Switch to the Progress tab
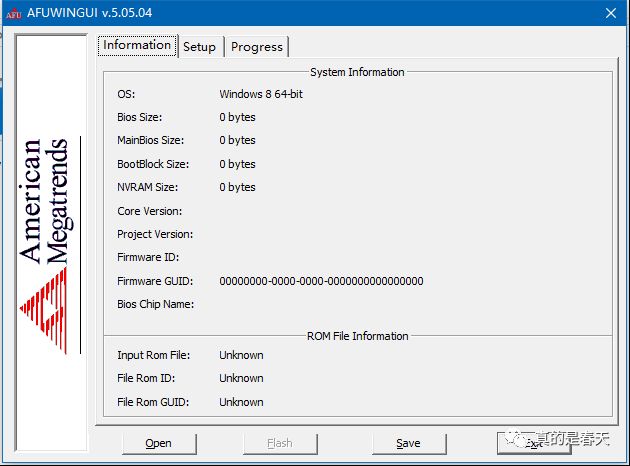Viewport: 630px width, 466px height. click(257, 47)
